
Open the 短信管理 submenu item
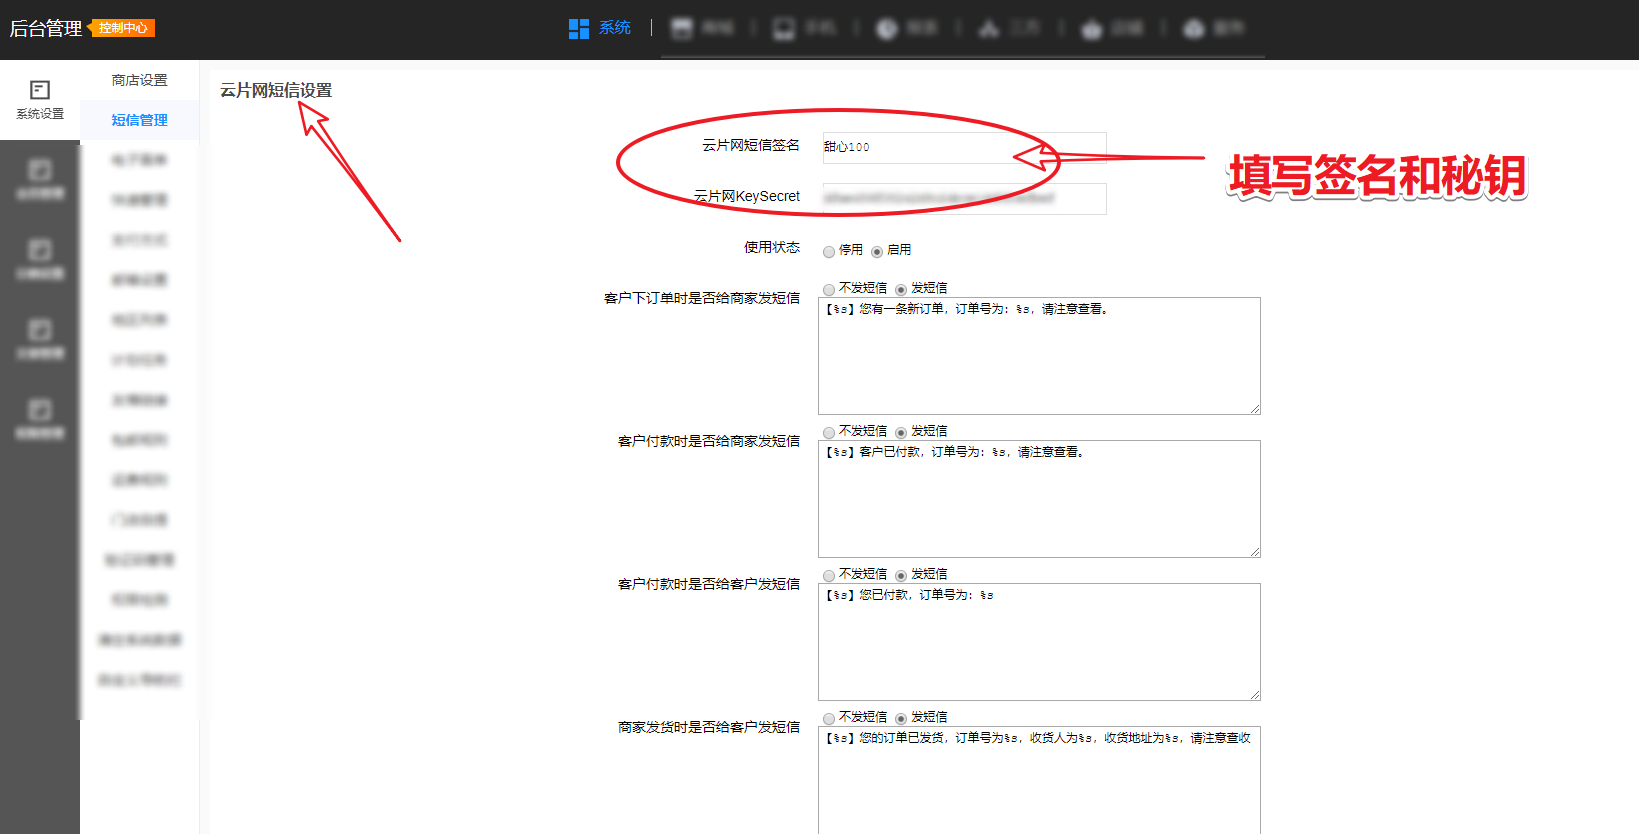pyautogui.click(x=140, y=120)
